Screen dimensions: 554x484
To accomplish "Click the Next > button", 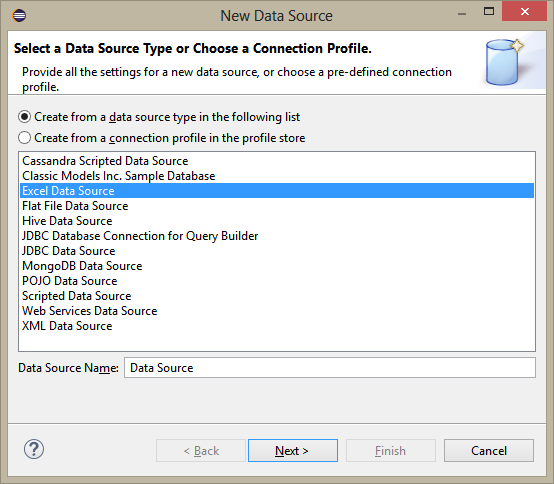I will point(293,451).
